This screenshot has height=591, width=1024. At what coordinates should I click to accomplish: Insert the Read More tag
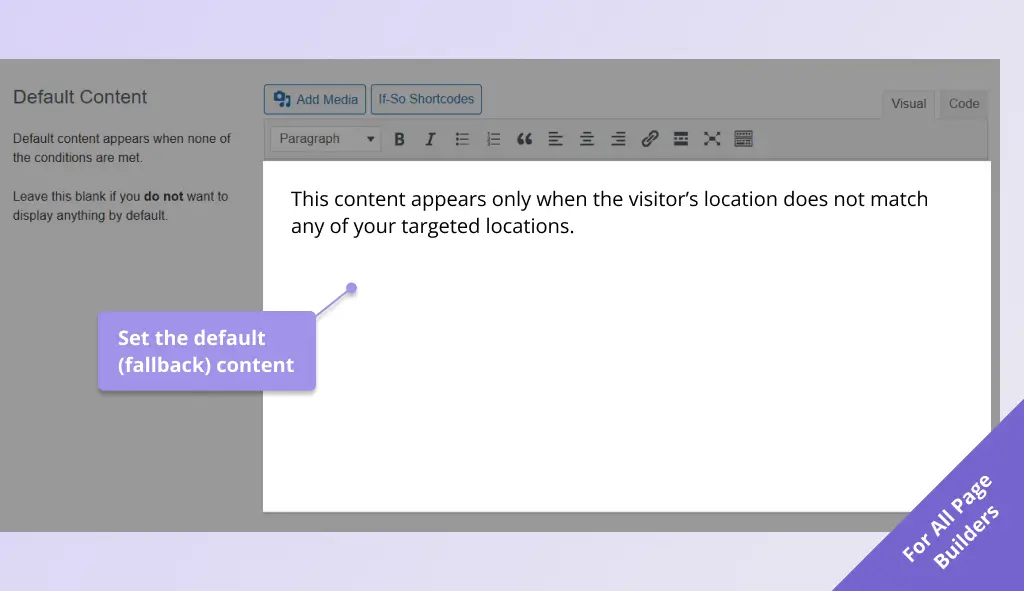coord(681,139)
